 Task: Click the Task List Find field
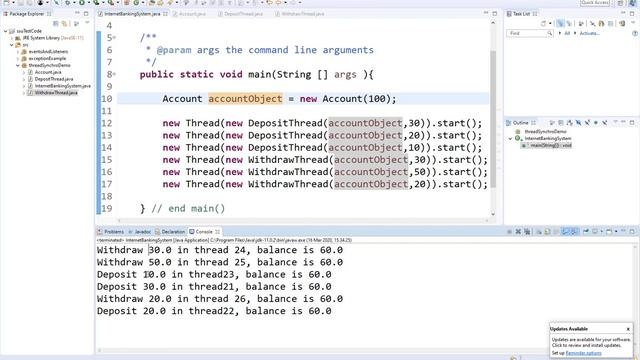click(x=529, y=33)
